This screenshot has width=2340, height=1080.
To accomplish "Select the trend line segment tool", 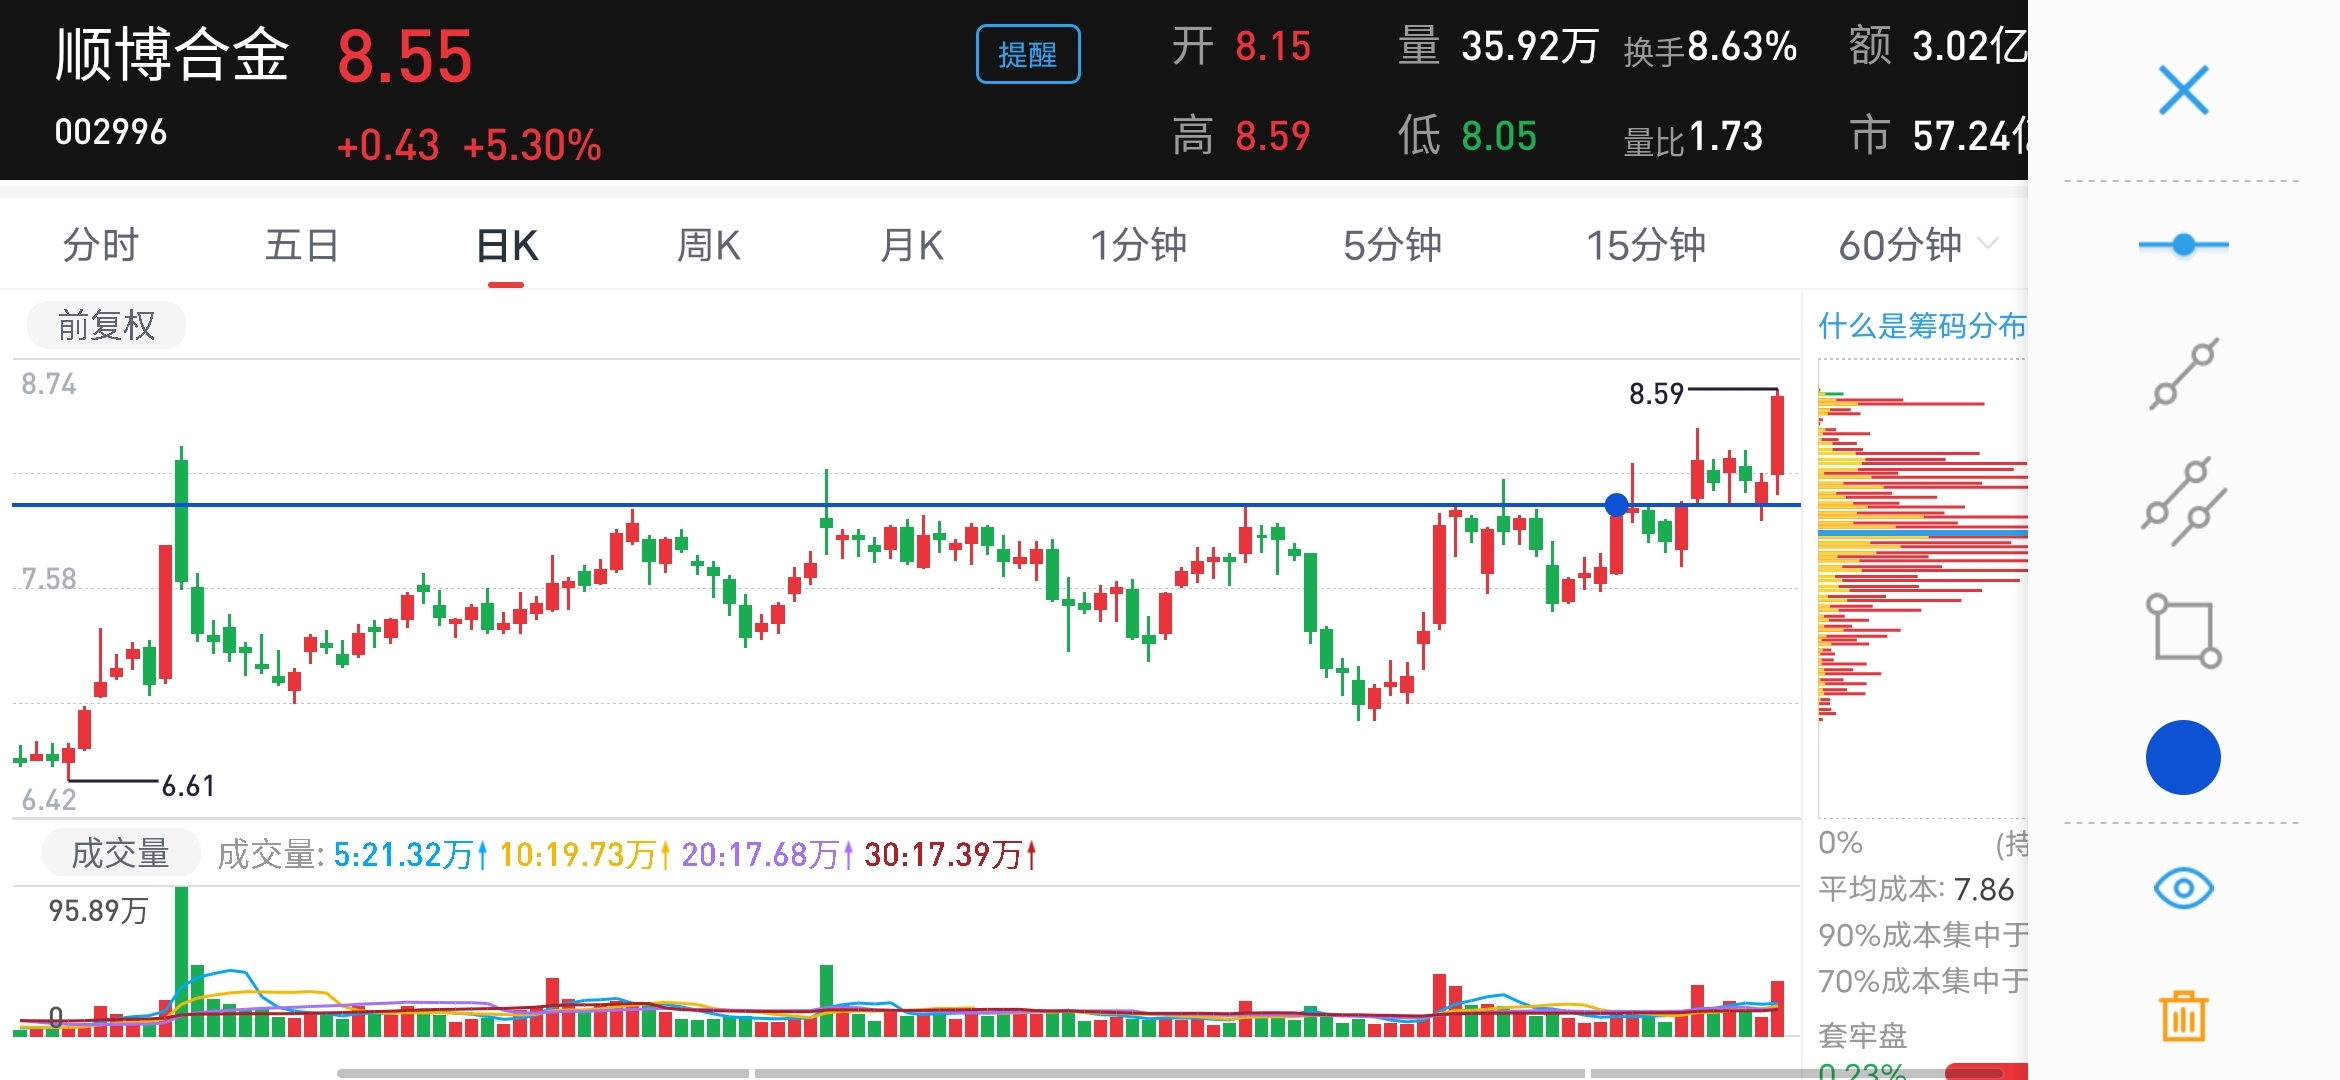I will pyautogui.click(x=2184, y=374).
